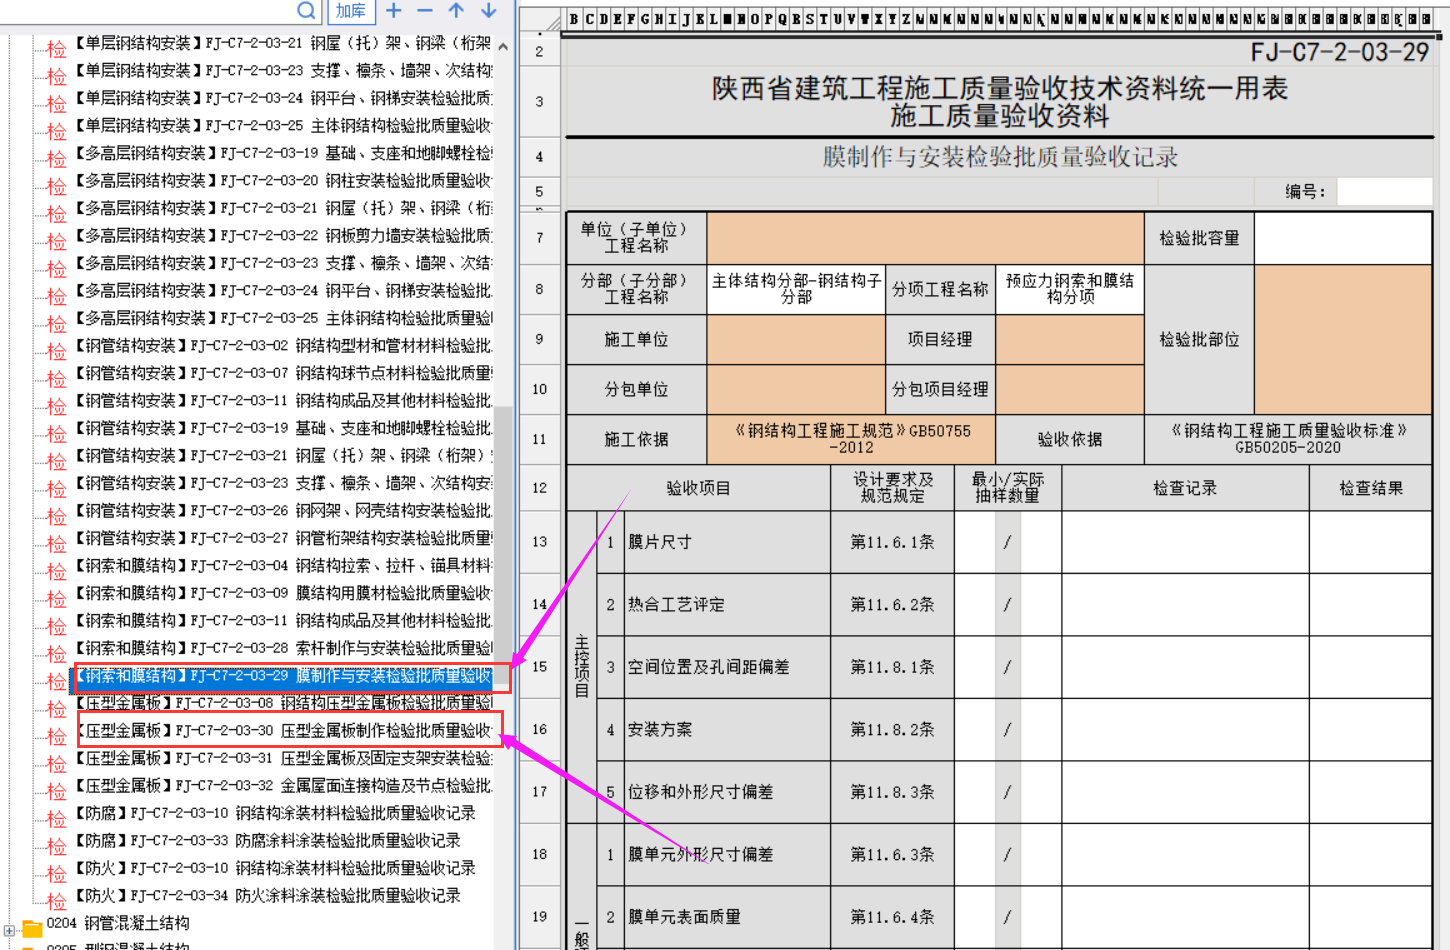Open 【多高层钢结构安装】FJ-C7-2-03-25 主体钢结构 item

(x=283, y=318)
